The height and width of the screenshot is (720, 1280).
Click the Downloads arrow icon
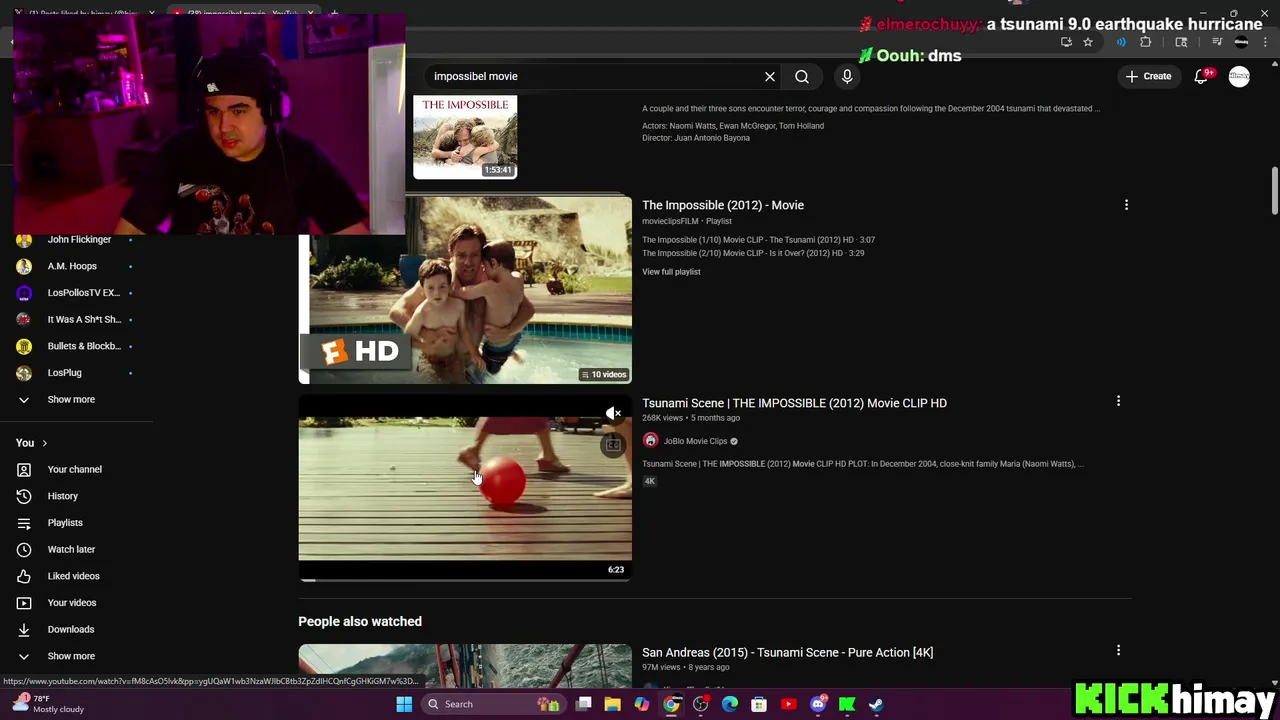tap(24, 629)
